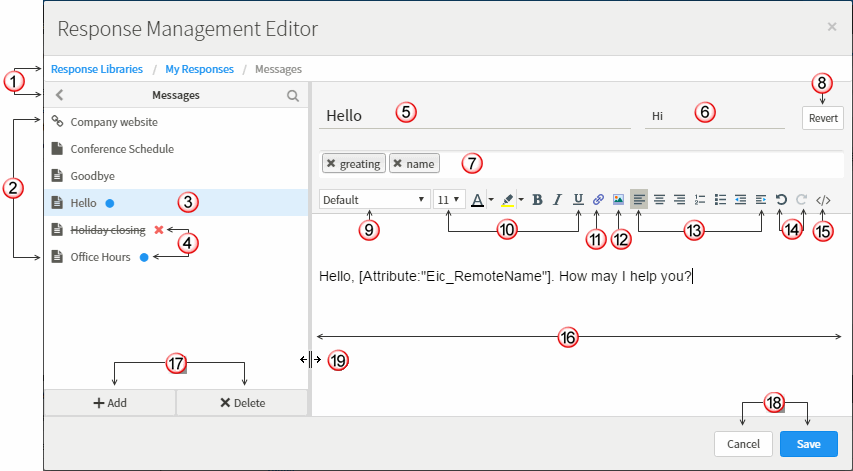The image size is (853, 471).
Task: Pick the yellow highlight color tool
Action: coord(507,199)
